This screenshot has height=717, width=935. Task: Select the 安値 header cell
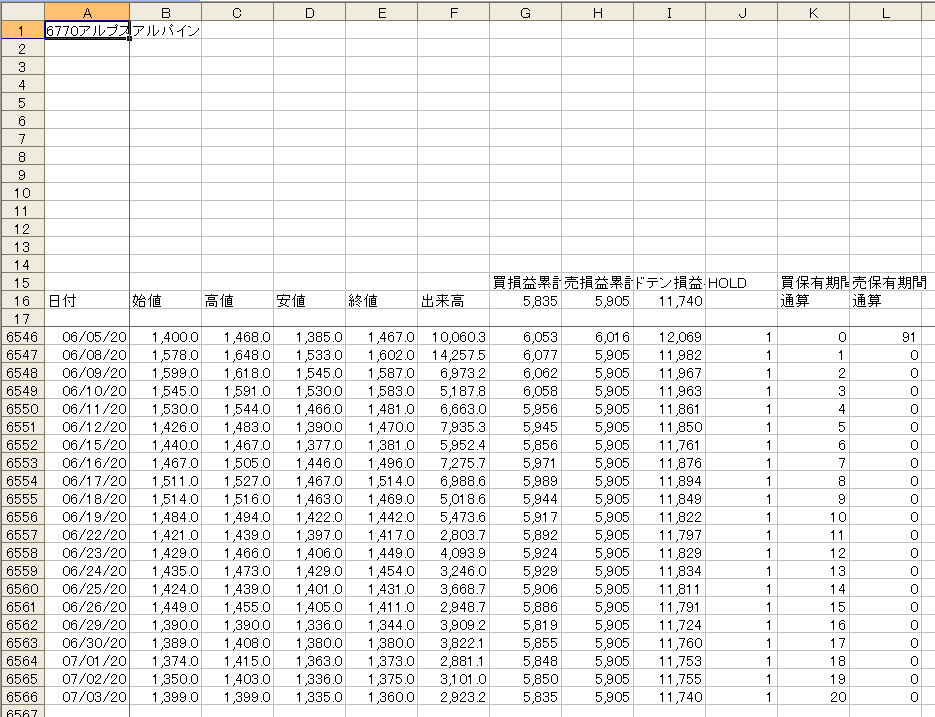coord(309,301)
